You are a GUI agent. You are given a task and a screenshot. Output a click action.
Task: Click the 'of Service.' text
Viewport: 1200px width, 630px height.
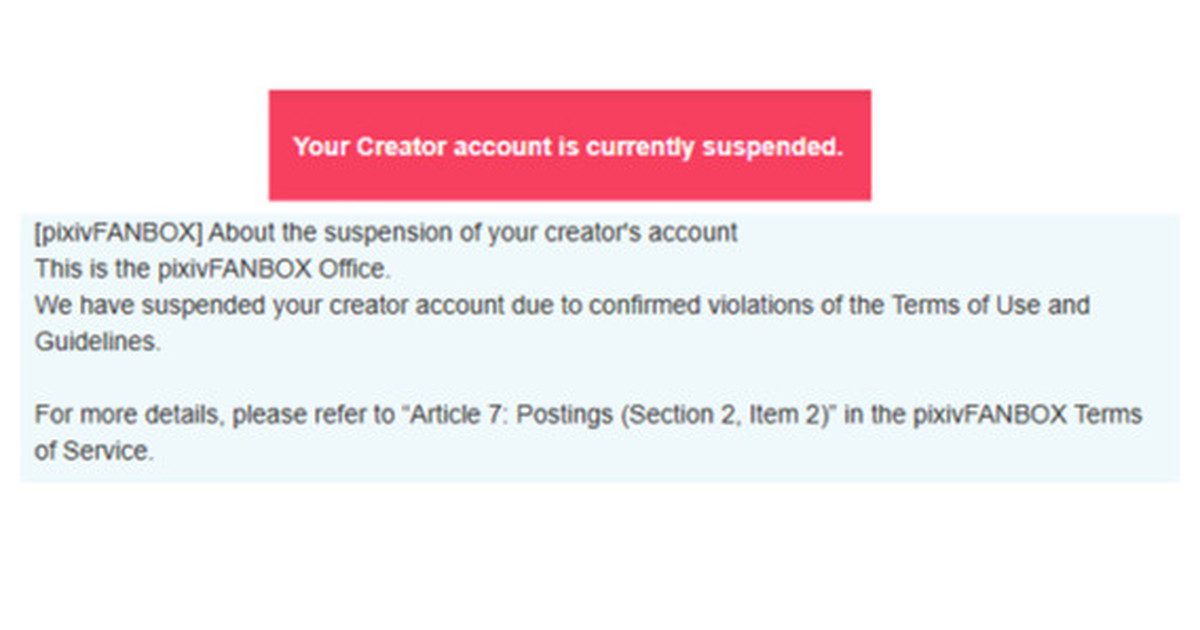94,451
